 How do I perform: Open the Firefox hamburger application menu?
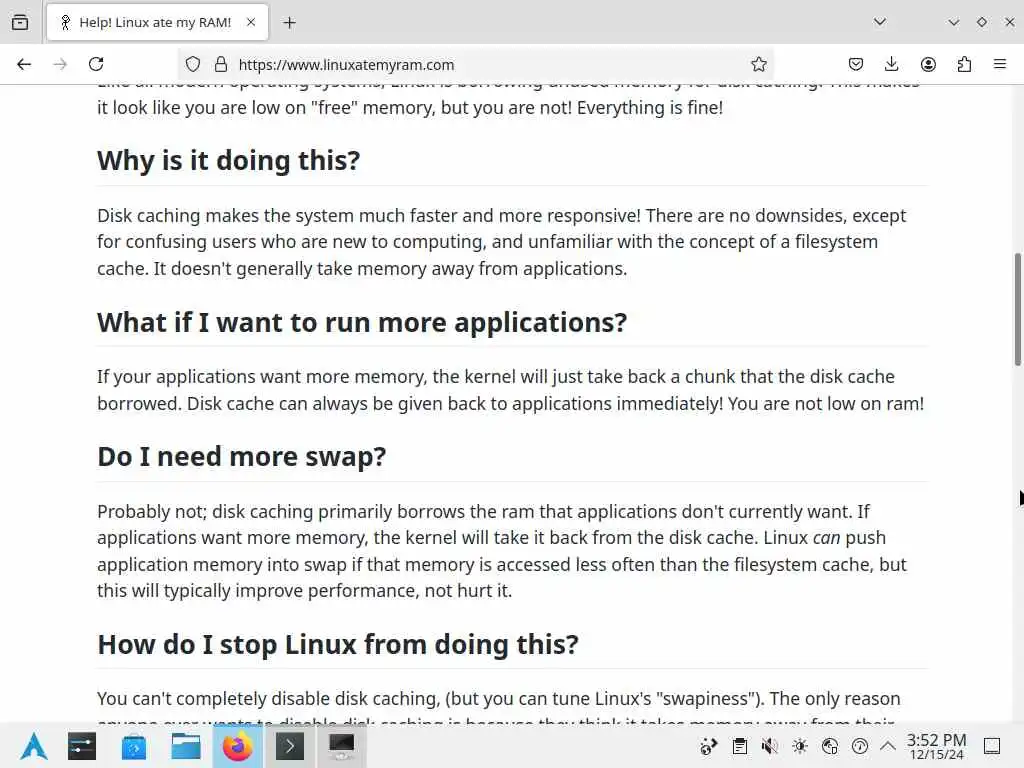(x=1000, y=64)
